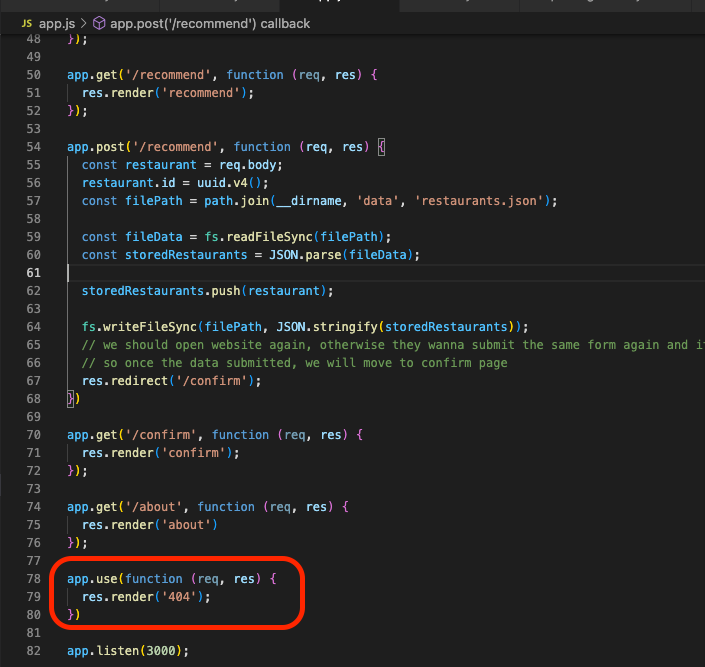Click app.use(function on line 78
This screenshot has width=705, height=667.
tap(125, 578)
